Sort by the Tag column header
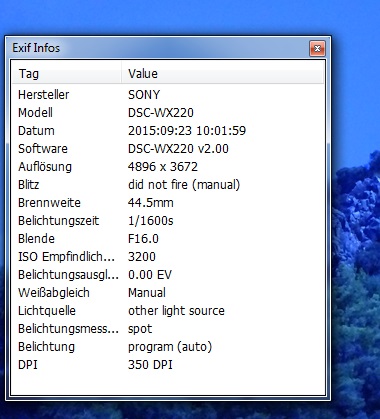380x419 pixels. tap(67, 73)
